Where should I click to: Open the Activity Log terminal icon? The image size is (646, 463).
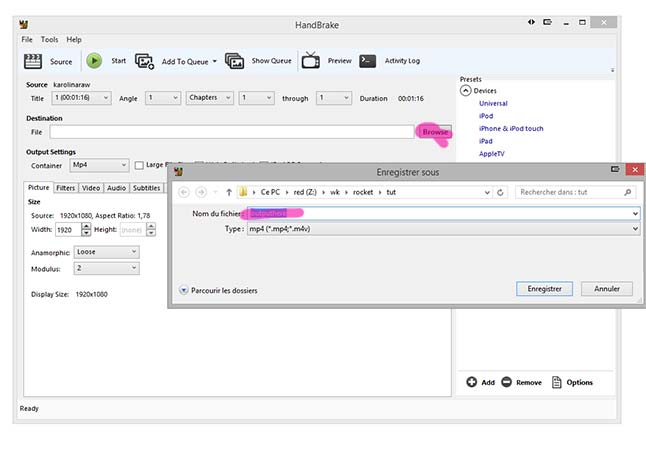point(367,61)
